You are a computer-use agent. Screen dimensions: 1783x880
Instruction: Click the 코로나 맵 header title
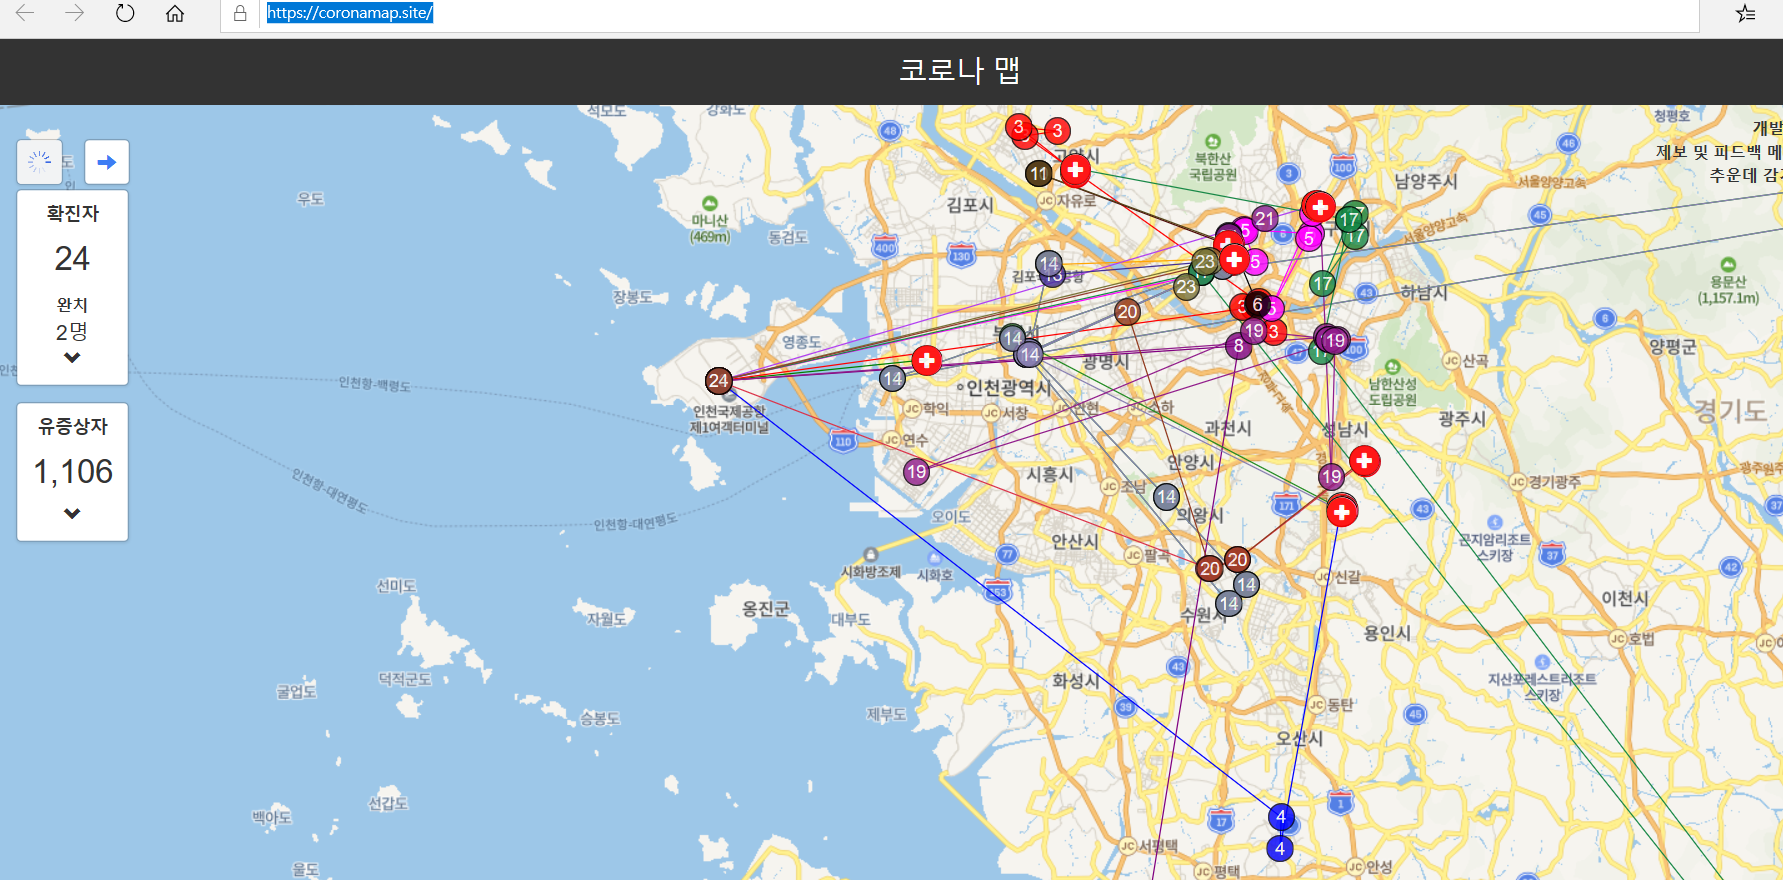tap(959, 70)
